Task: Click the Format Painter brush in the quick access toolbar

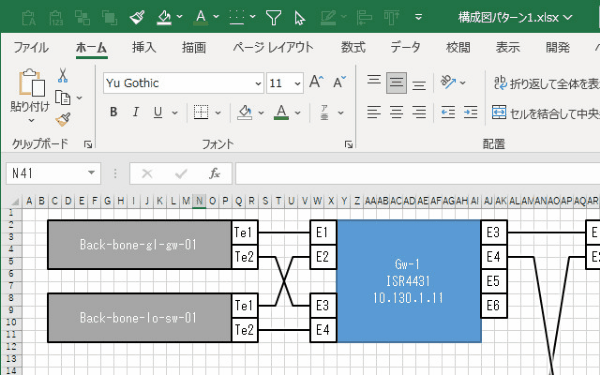Action: (137, 17)
